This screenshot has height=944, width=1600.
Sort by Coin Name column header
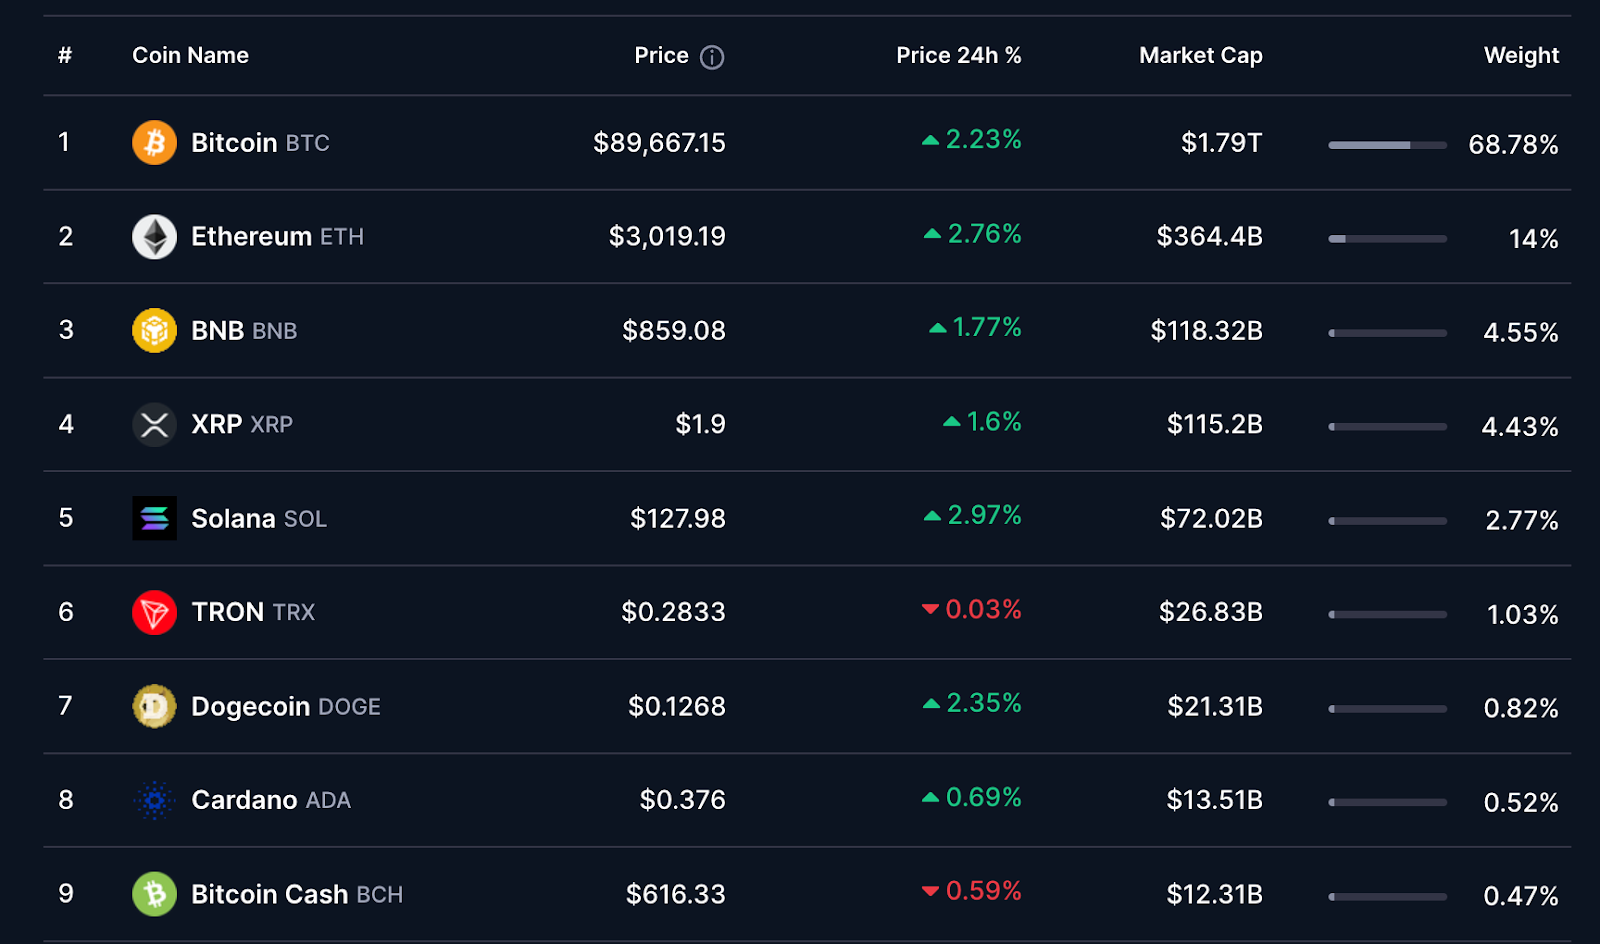[190, 56]
